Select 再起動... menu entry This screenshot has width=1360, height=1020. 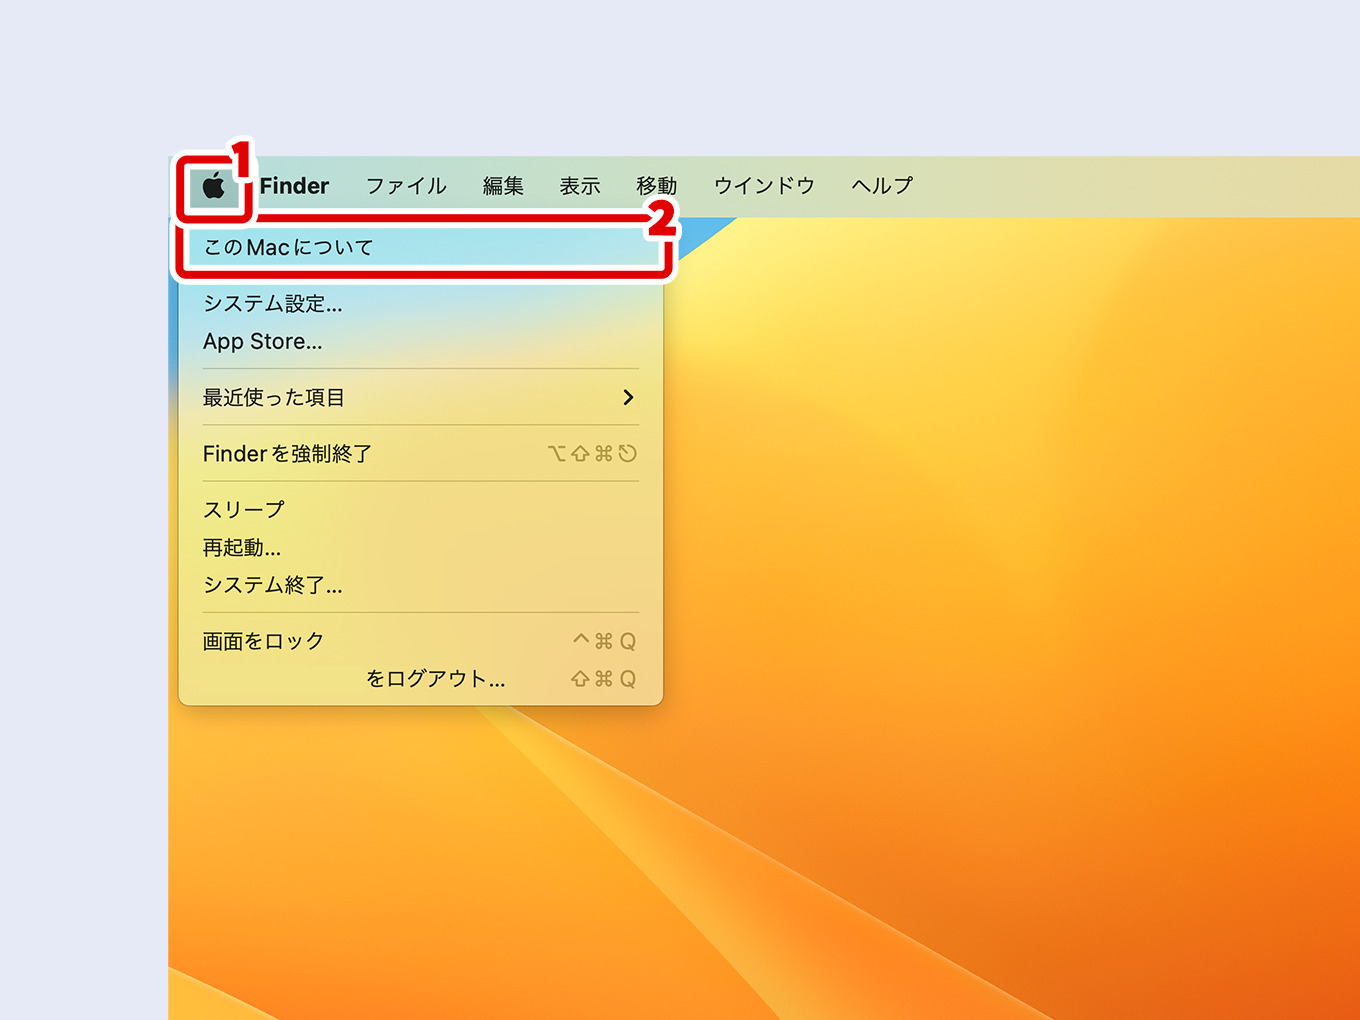pos(421,547)
